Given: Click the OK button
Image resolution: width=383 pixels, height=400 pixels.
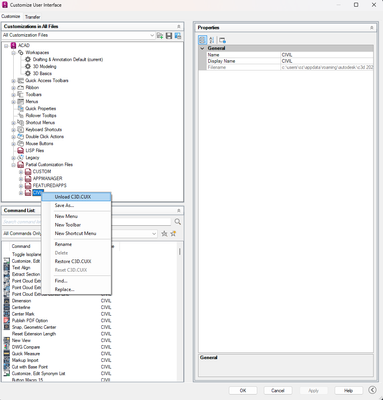Looking at the screenshot, I should [243, 390].
